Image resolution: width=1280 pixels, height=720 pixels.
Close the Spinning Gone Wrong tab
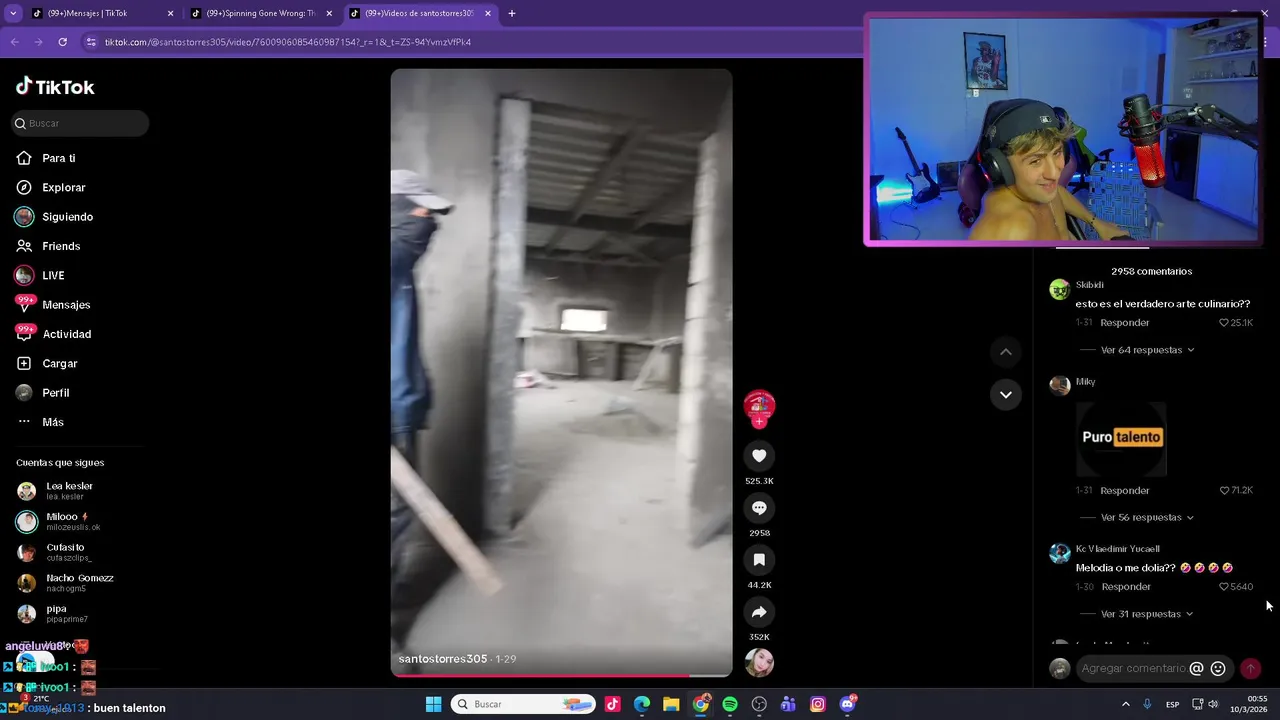click(x=329, y=14)
